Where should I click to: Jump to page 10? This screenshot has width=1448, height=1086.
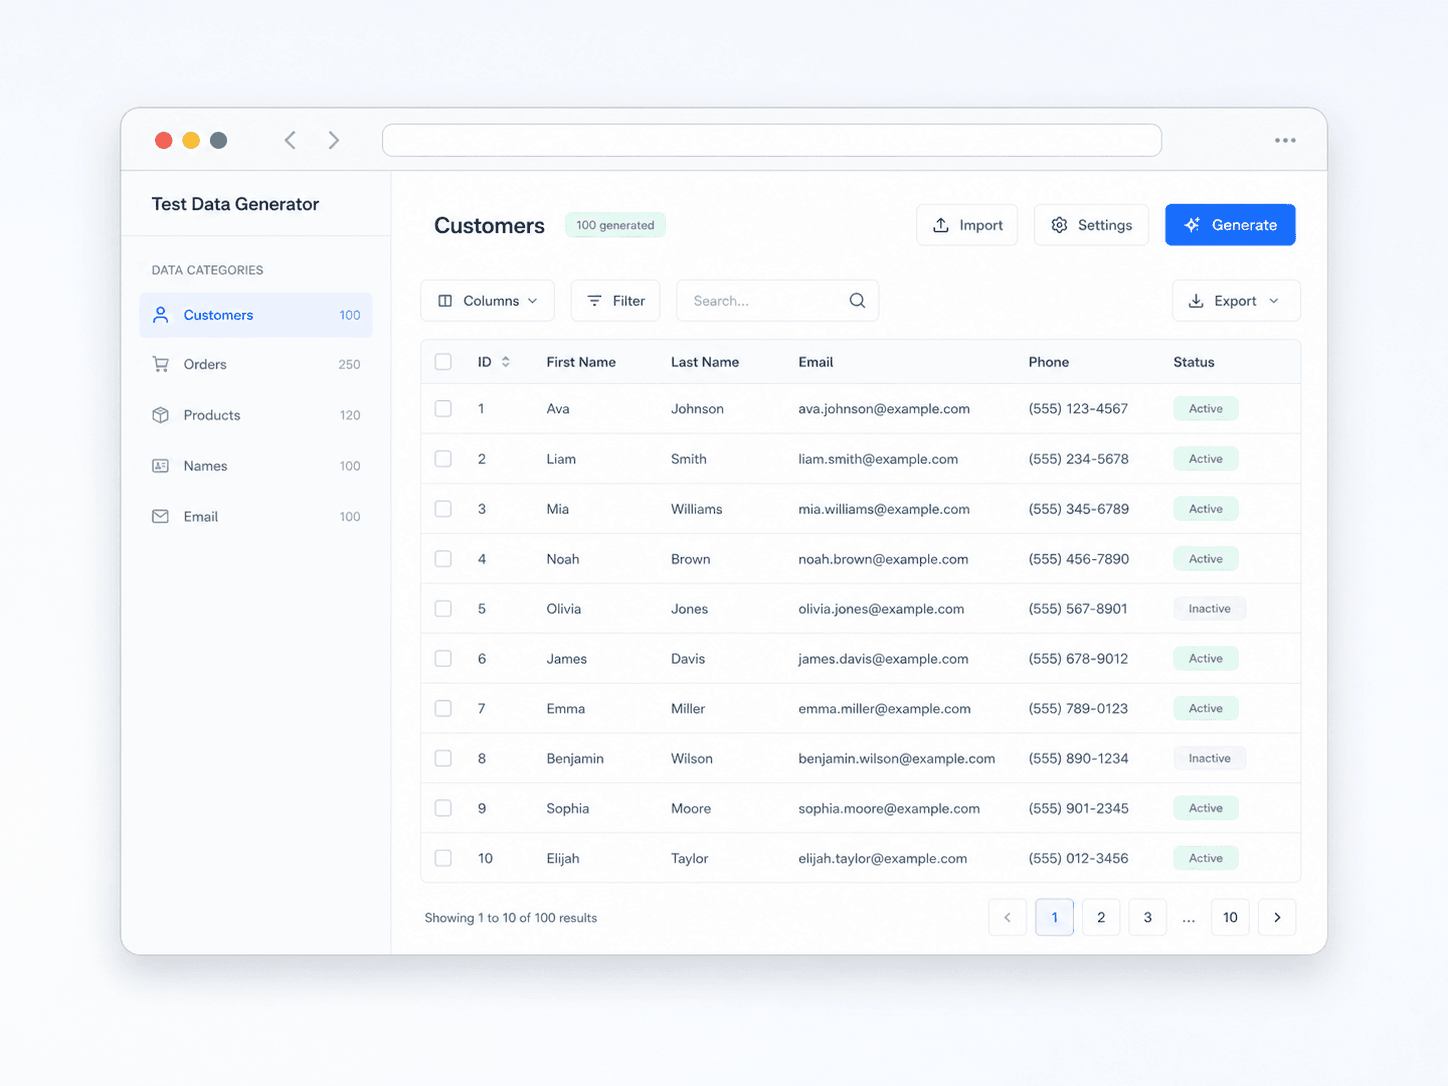pos(1230,917)
